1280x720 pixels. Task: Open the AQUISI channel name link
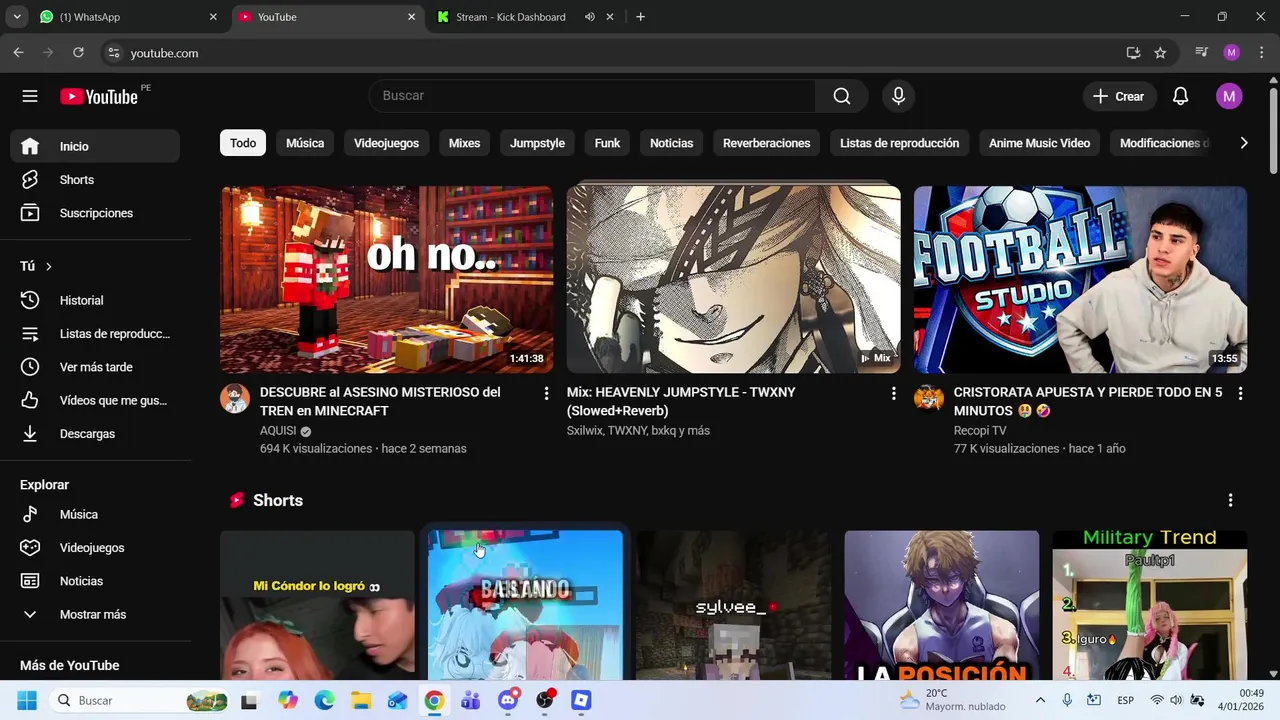pyautogui.click(x=278, y=431)
